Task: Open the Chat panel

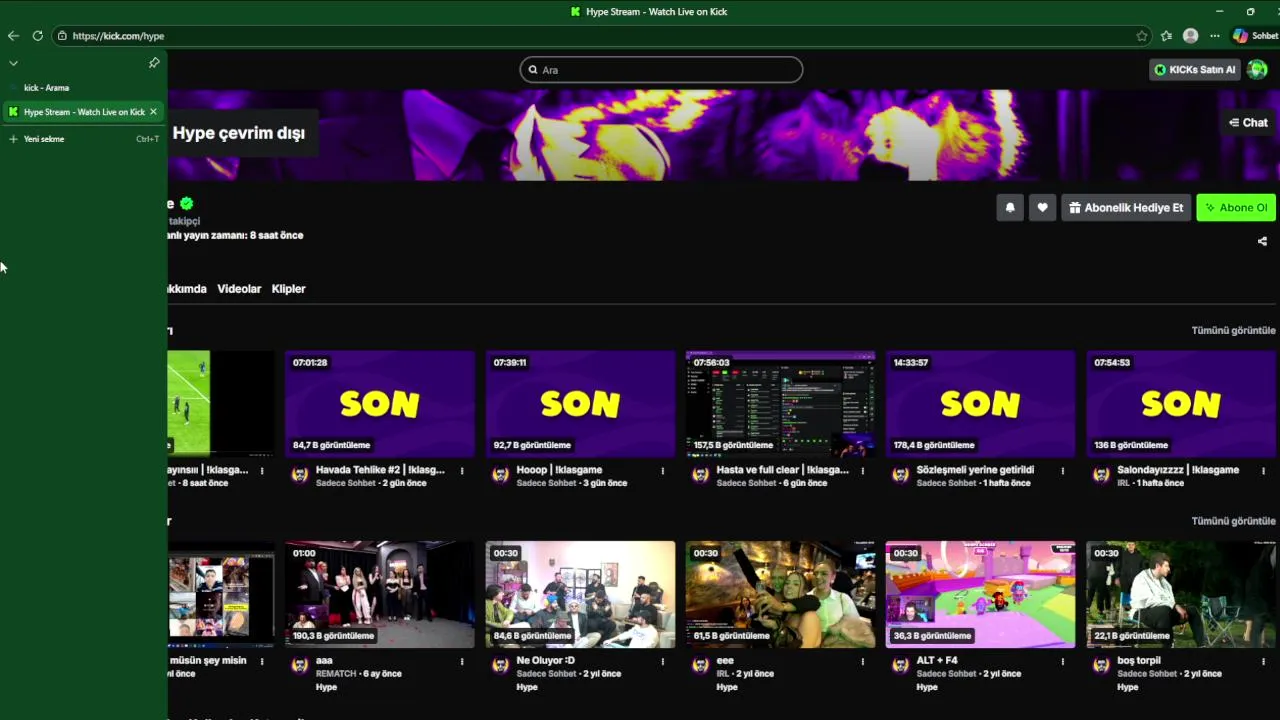Action: (1248, 123)
